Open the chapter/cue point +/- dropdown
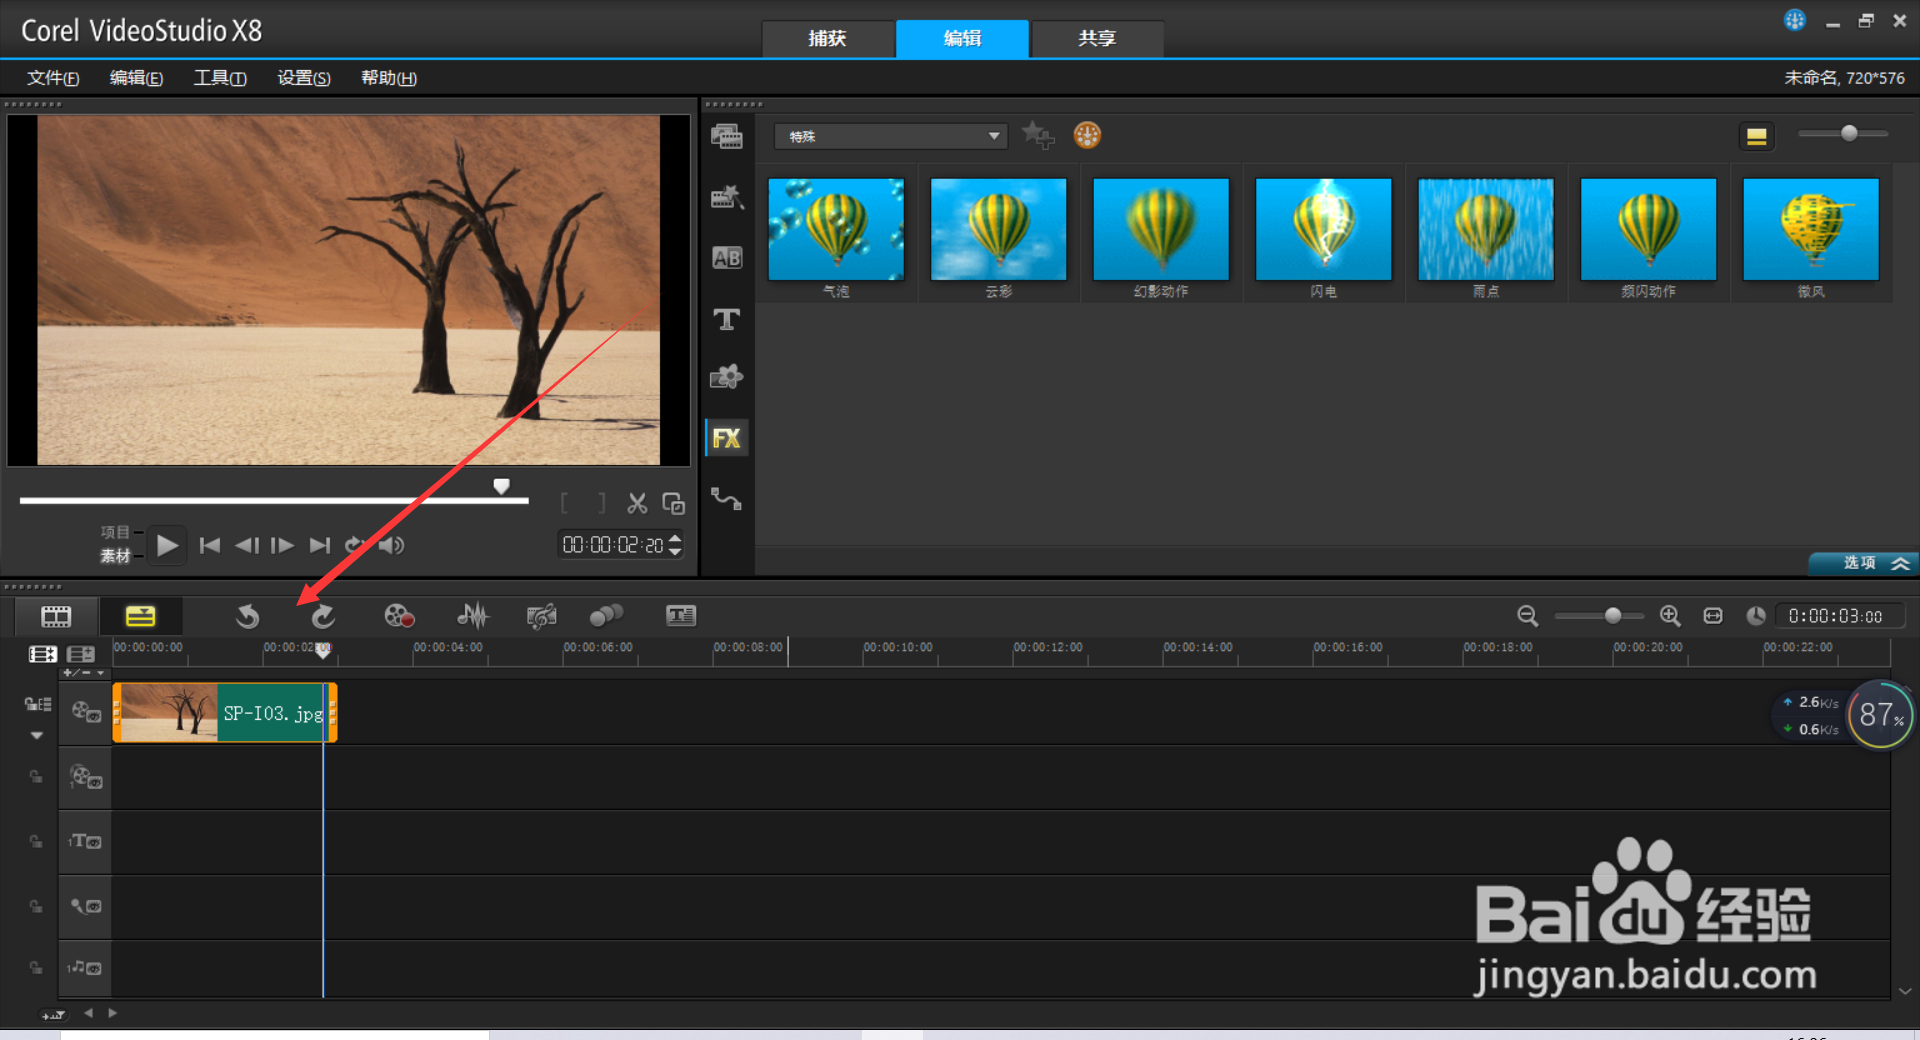1920x1040 pixels. 84,673
